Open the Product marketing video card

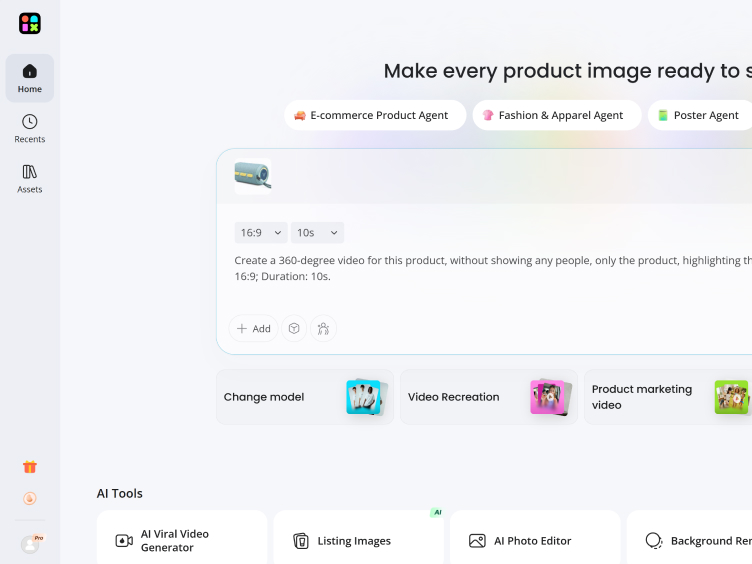tap(668, 397)
